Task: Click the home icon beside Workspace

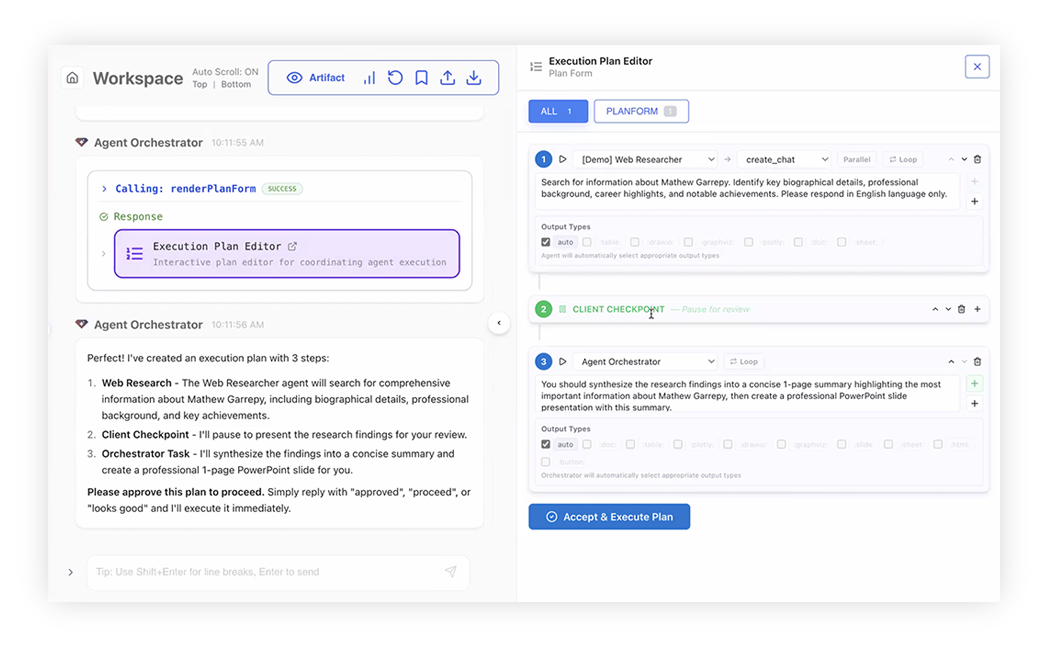Action: point(72,78)
